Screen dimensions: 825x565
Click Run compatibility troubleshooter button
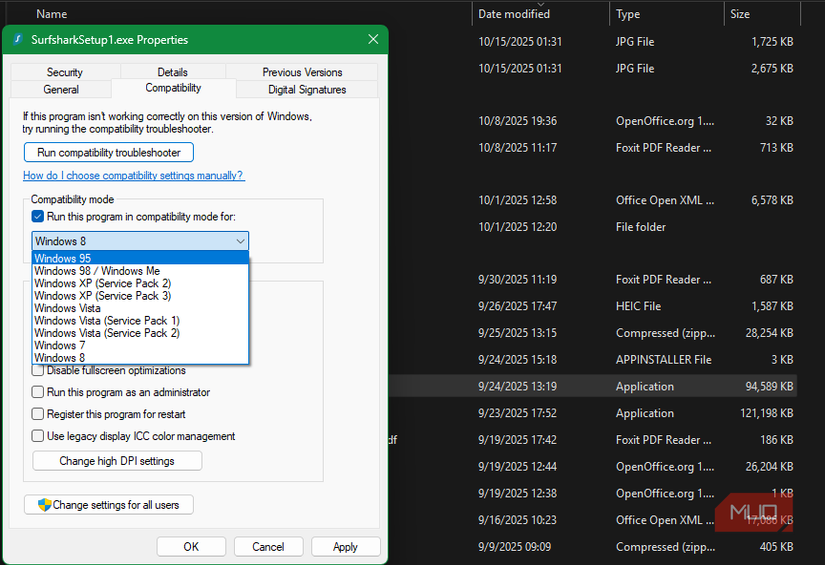coord(108,153)
